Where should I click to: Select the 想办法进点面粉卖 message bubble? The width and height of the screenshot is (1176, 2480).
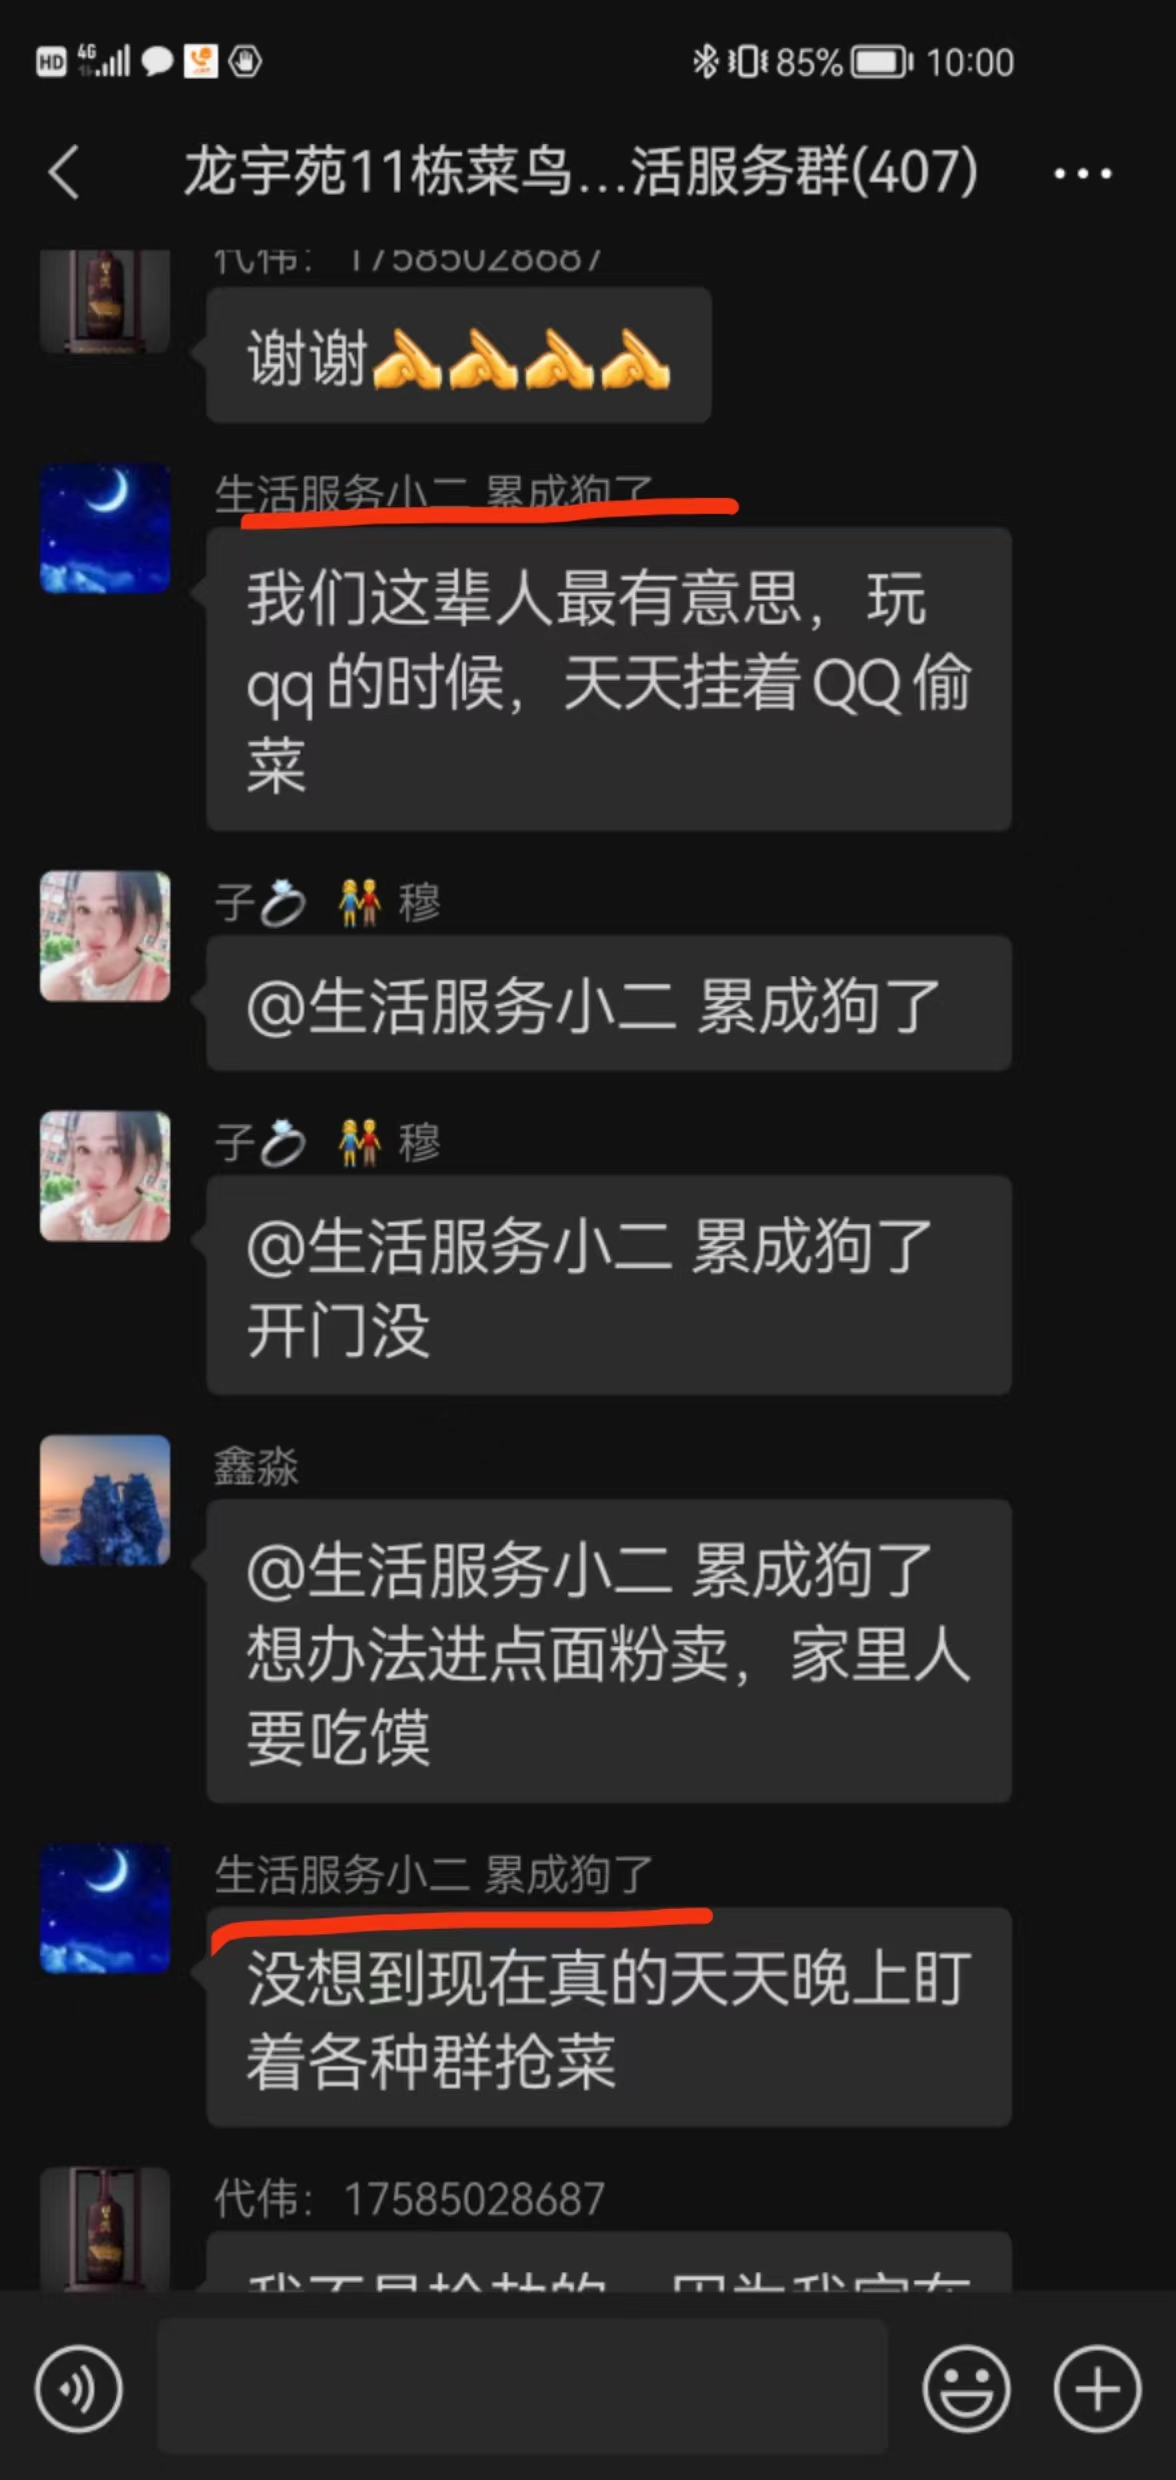tap(609, 1651)
